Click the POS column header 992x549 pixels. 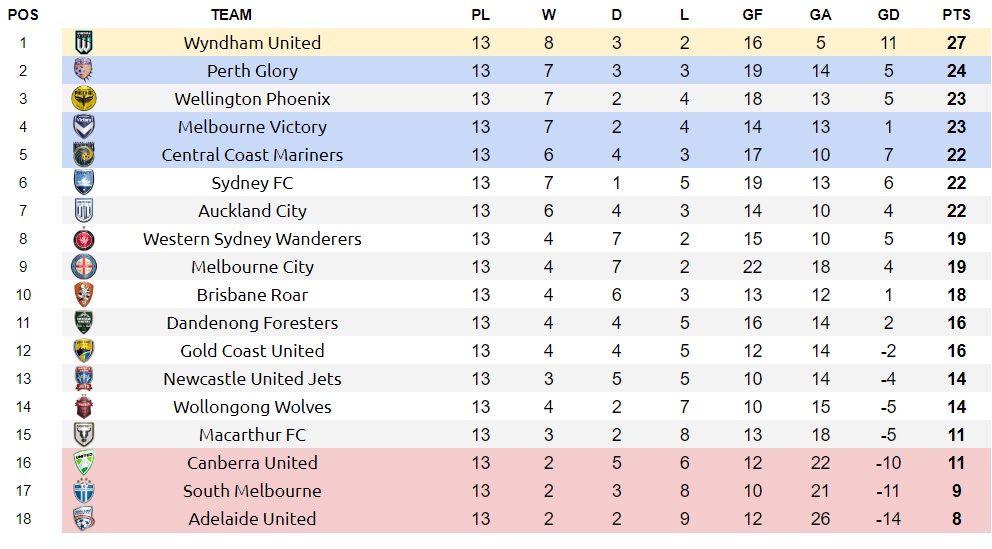[x=23, y=15]
